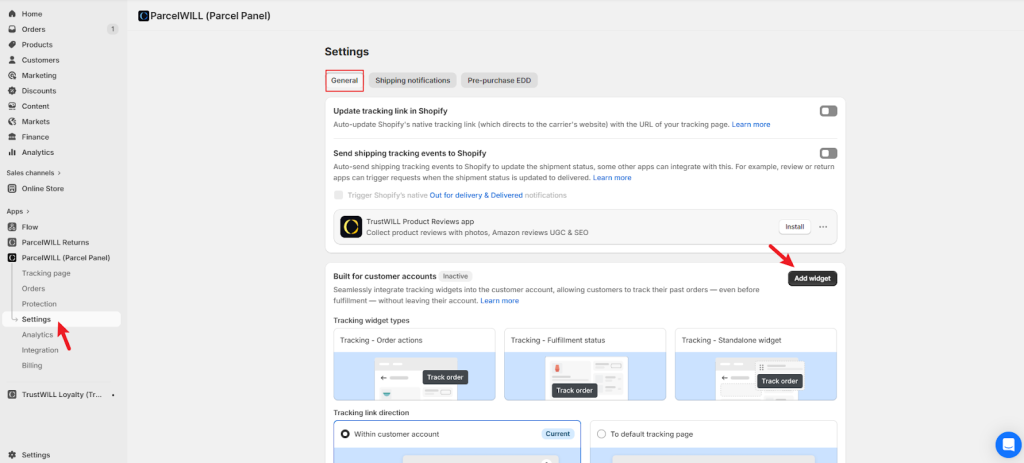Screen dimensions: 1024x463
Task: Click the Marketing target icon
Action: pos(12,75)
